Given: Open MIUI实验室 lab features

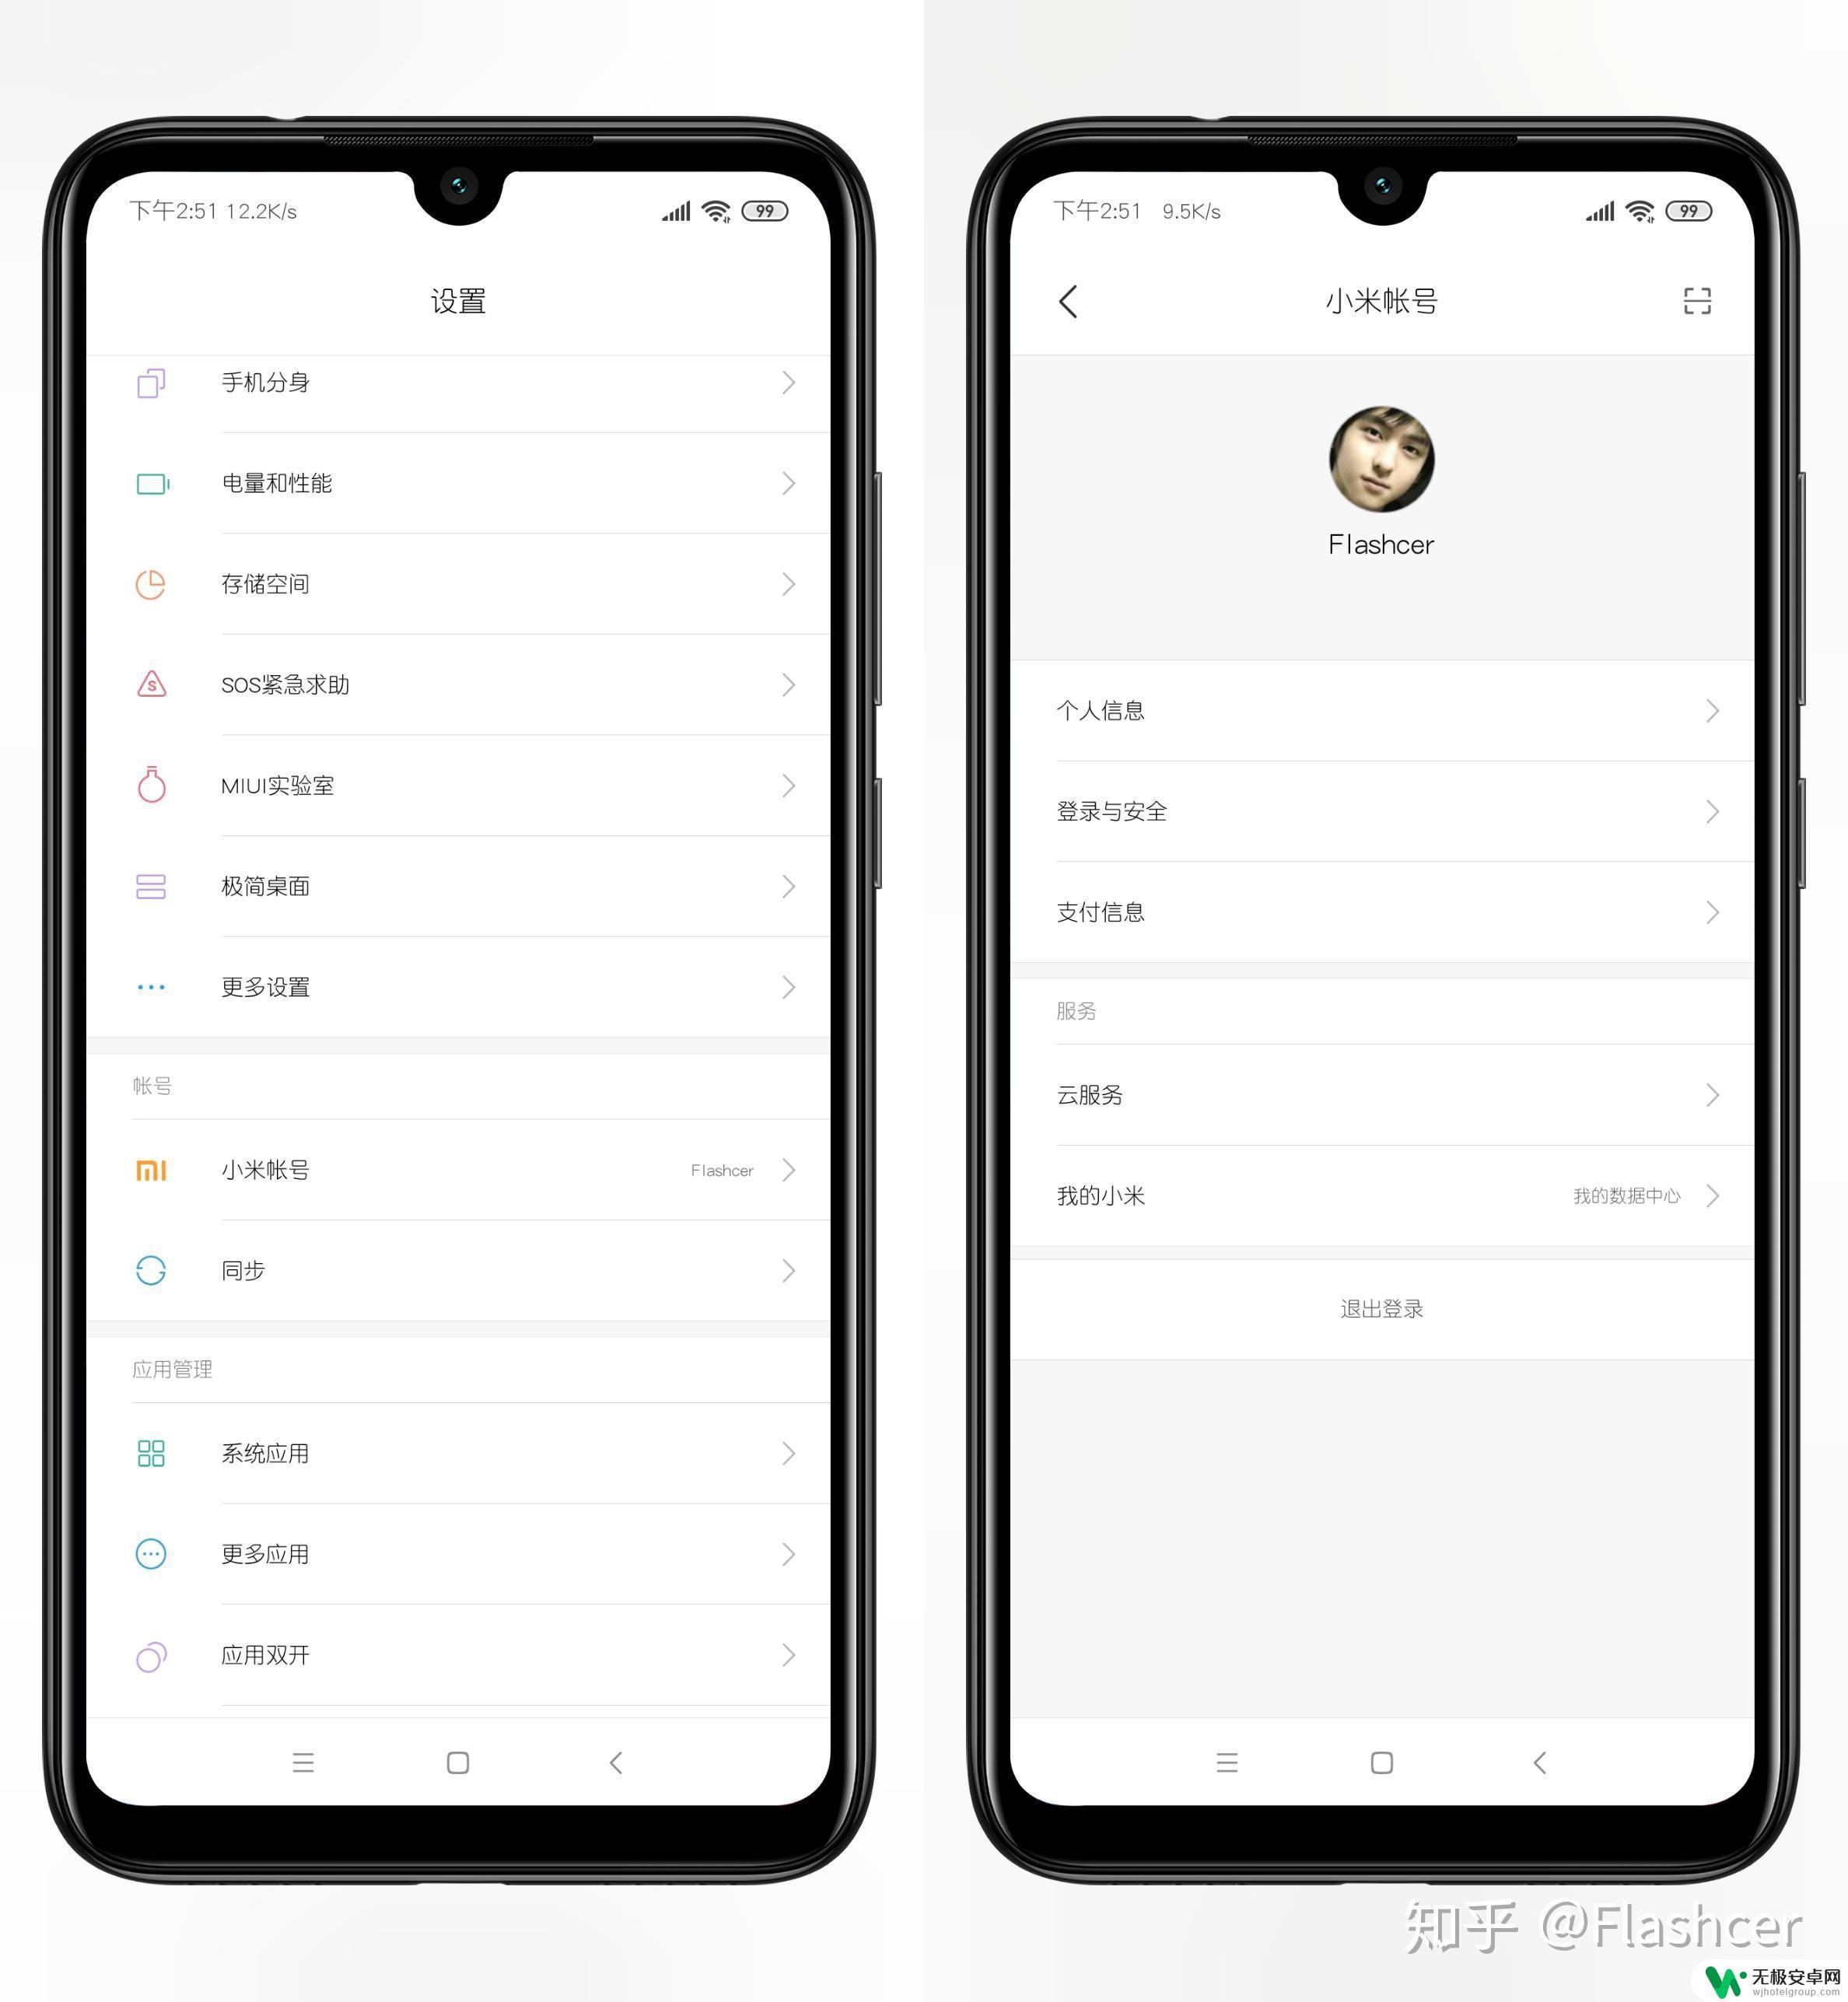Looking at the screenshot, I should pyautogui.click(x=464, y=779).
